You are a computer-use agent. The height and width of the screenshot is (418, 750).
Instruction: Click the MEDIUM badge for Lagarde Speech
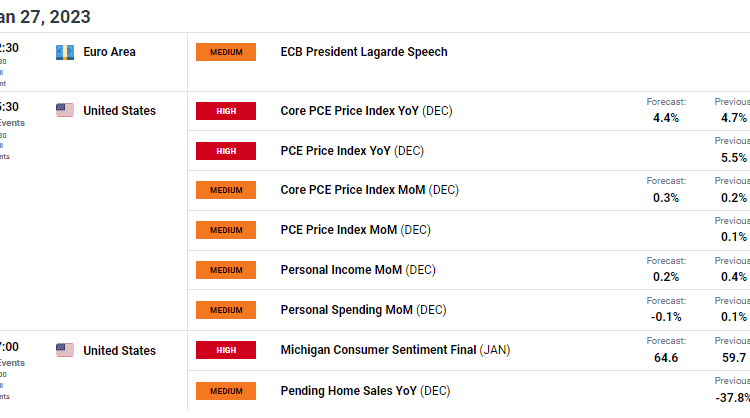point(226,52)
